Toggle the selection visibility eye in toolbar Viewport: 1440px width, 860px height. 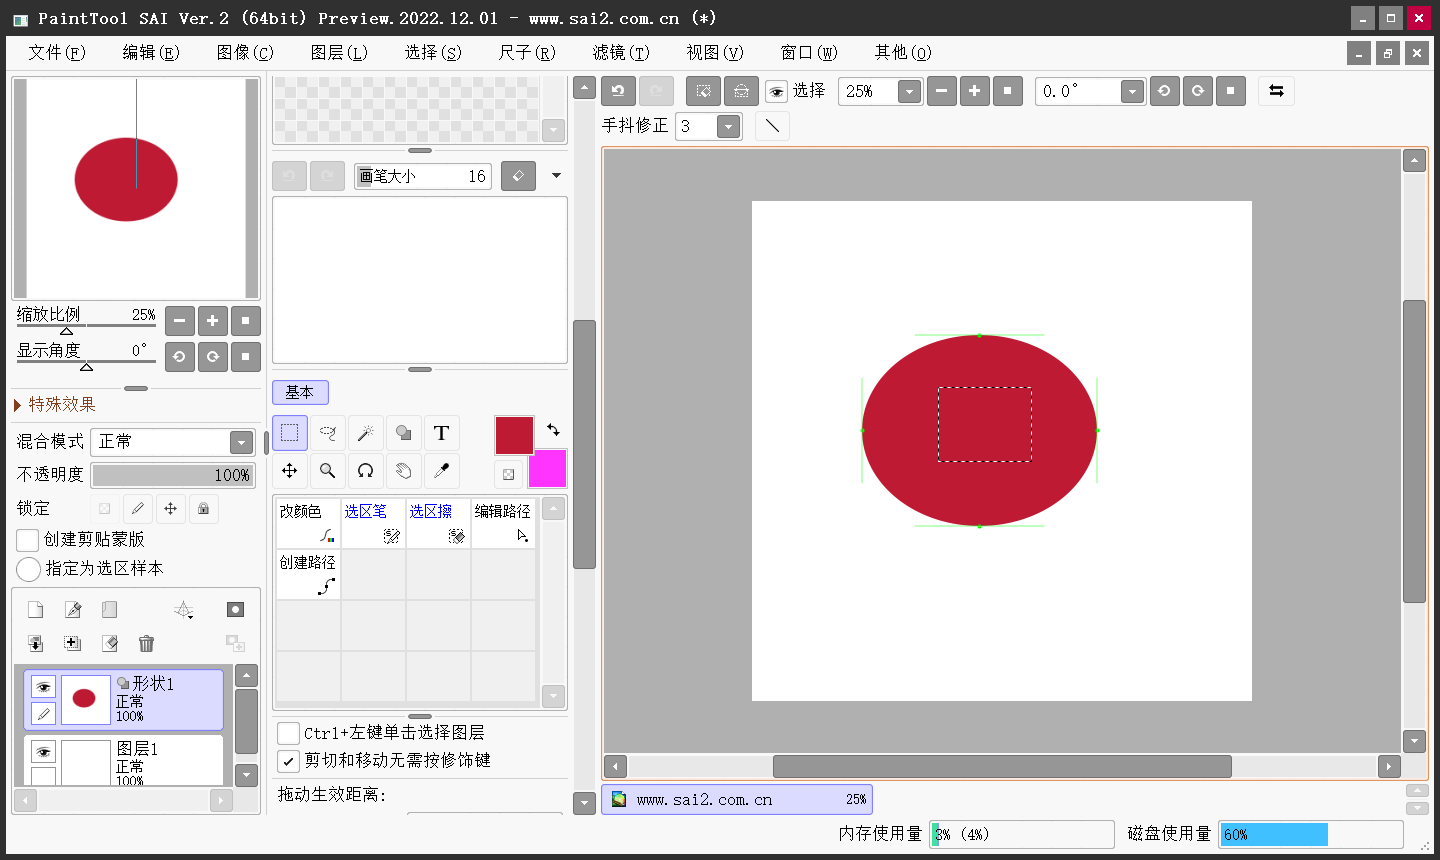(x=776, y=92)
